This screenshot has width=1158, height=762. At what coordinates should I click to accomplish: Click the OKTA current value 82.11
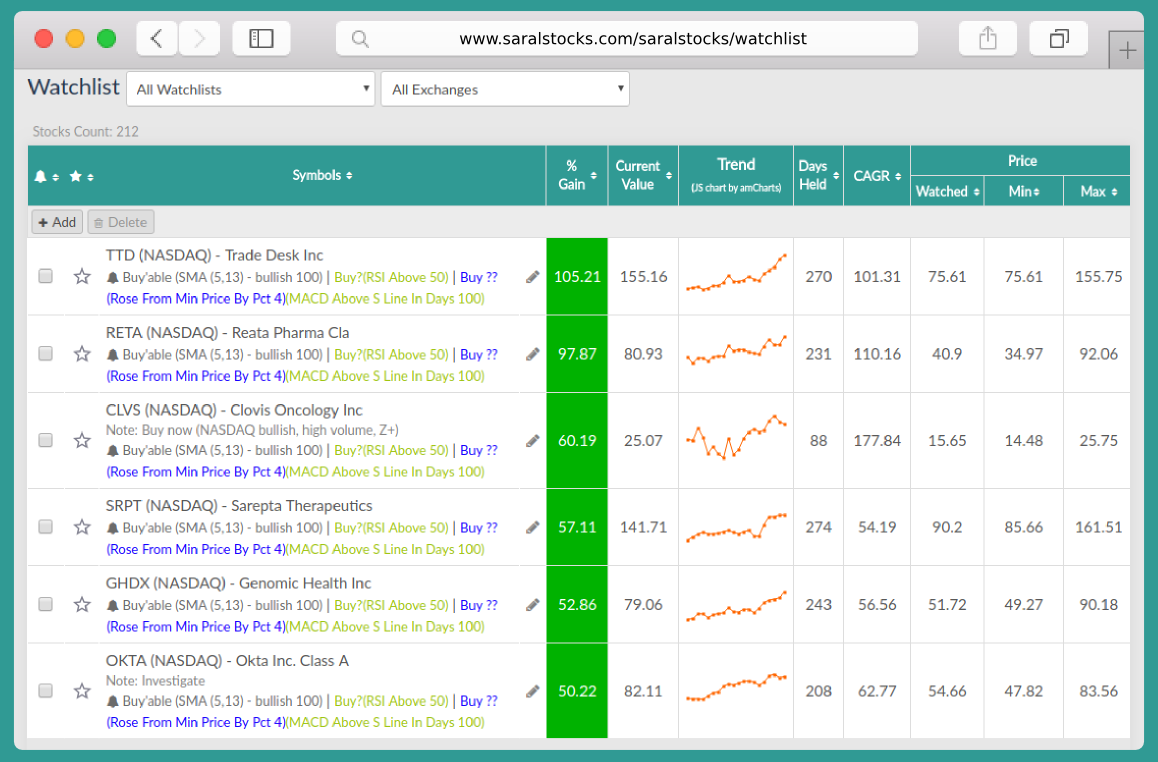643,691
